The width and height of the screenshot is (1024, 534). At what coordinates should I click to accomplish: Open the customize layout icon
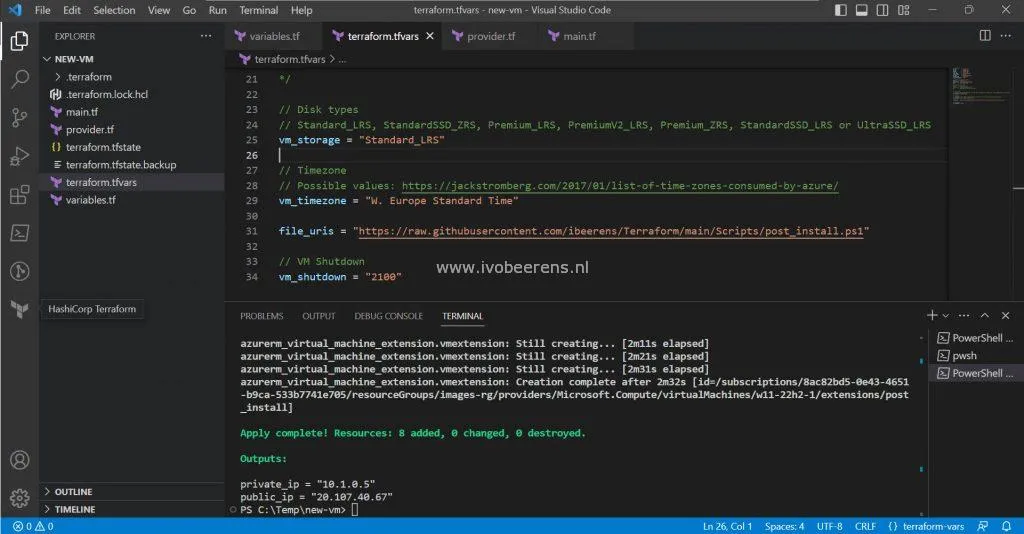tap(904, 10)
